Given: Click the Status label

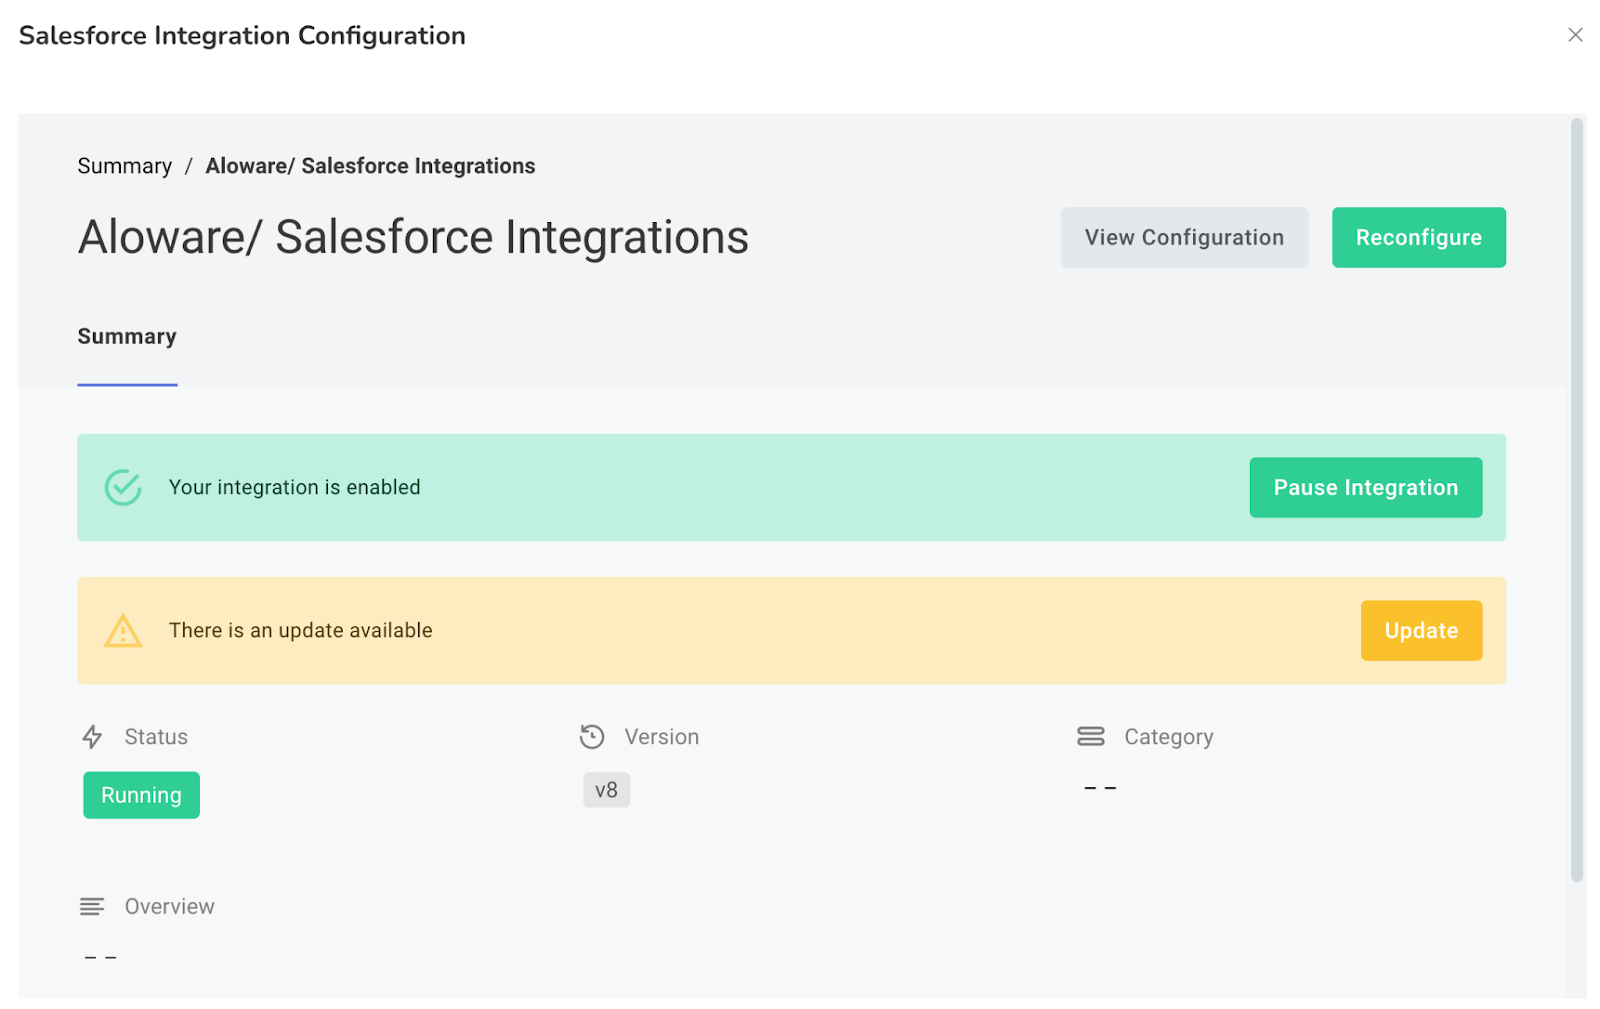Looking at the screenshot, I should (156, 737).
